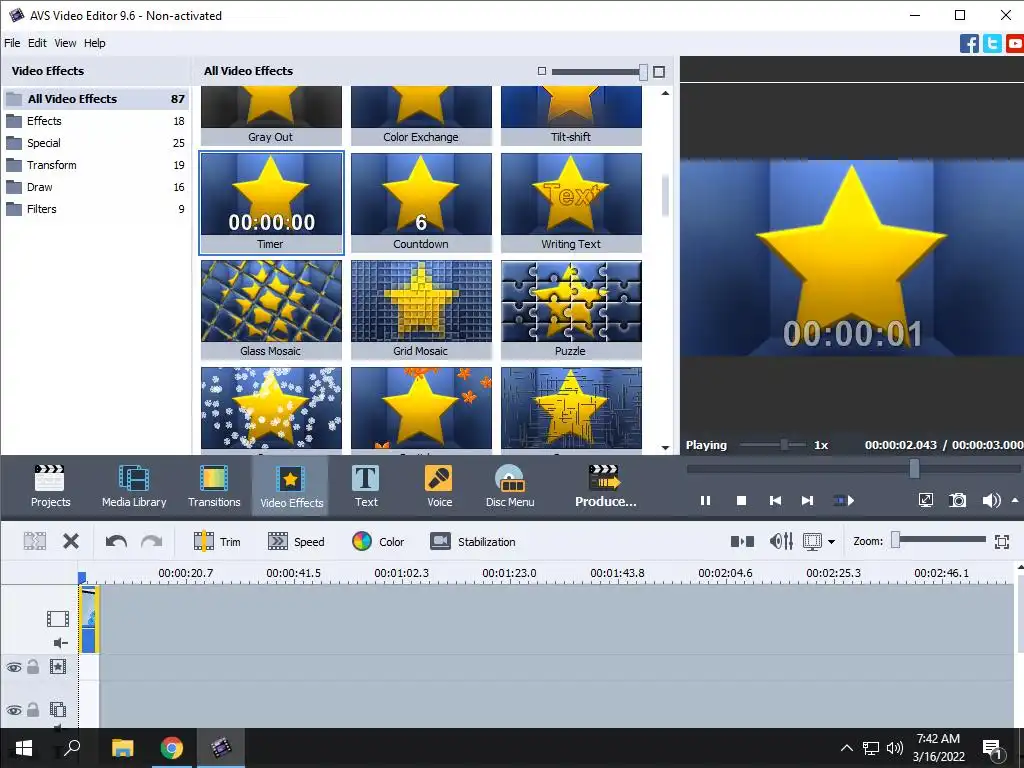Open the File menu
Image resolution: width=1024 pixels, height=768 pixels.
point(12,43)
